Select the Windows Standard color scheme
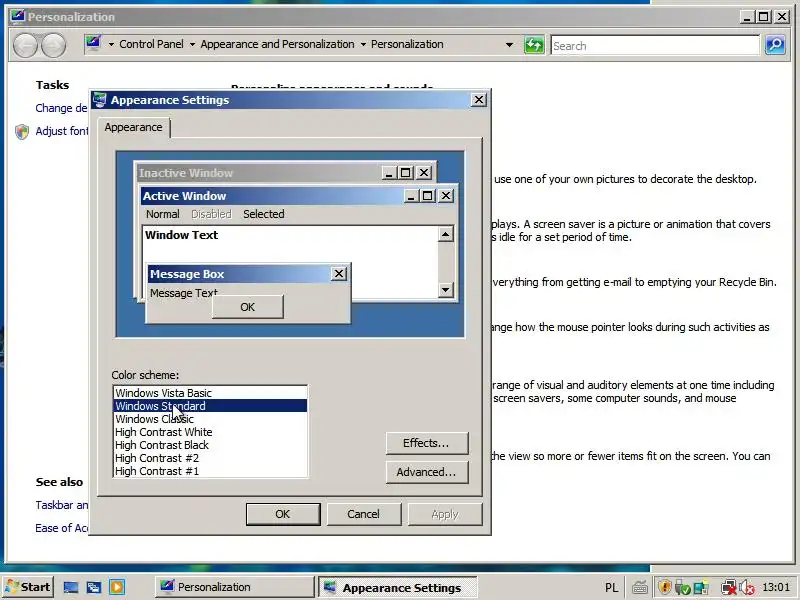 pos(210,406)
